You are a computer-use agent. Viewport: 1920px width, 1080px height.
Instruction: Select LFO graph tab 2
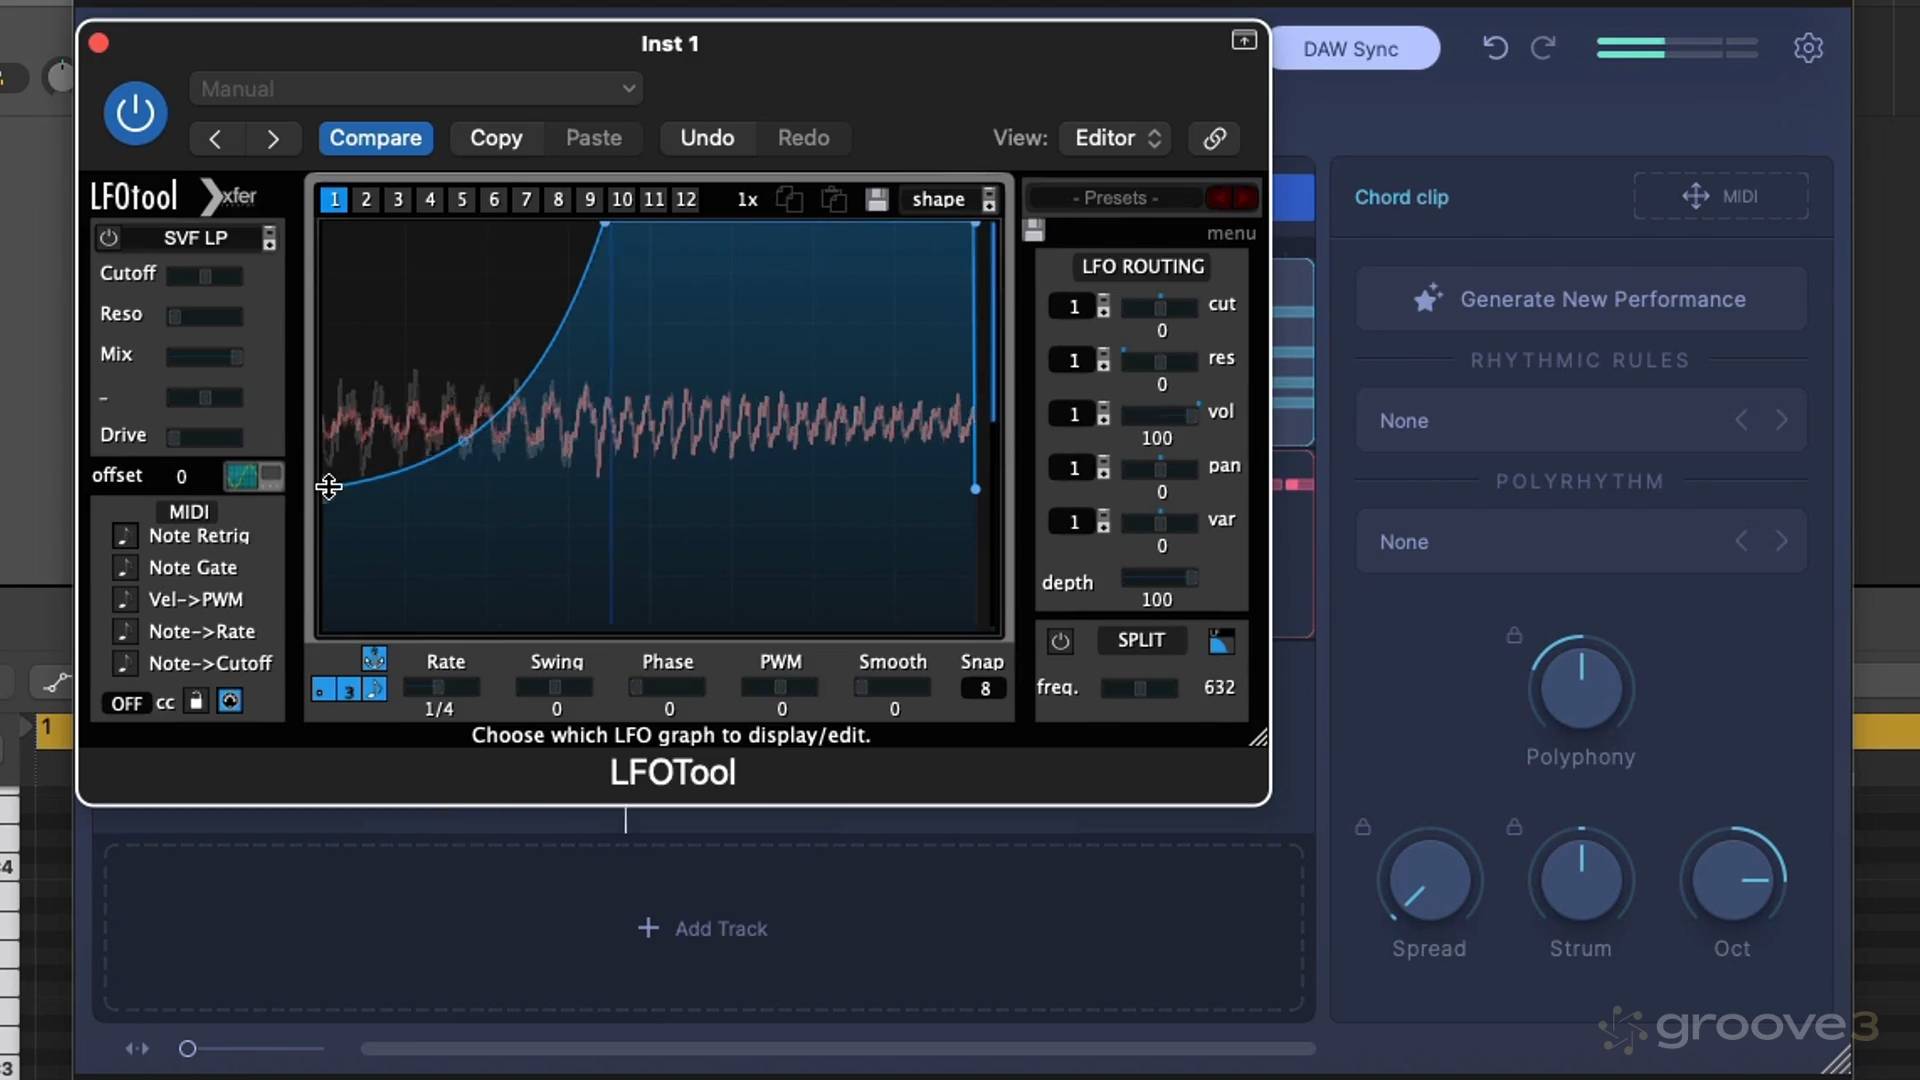coord(366,199)
